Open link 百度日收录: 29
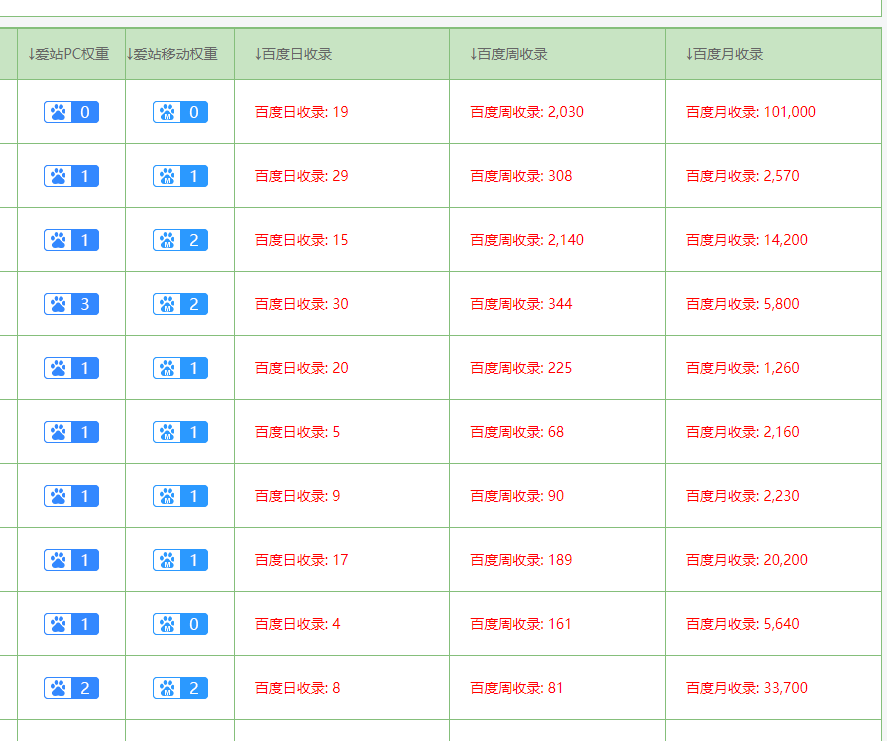887x741 pixels. (302, 176)
